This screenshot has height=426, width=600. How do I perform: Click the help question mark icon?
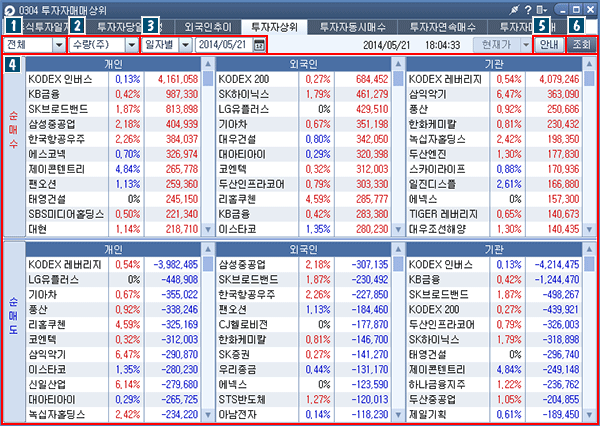tap(528, 10)
